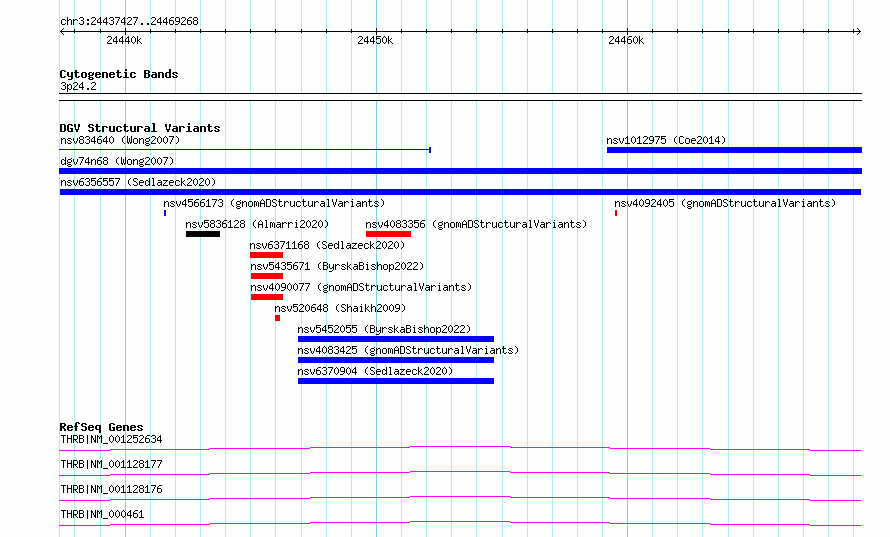Click the THRB|NM_001252634 transcript label
This screenshot has width=890, height=537.
(x=111, y=439)
